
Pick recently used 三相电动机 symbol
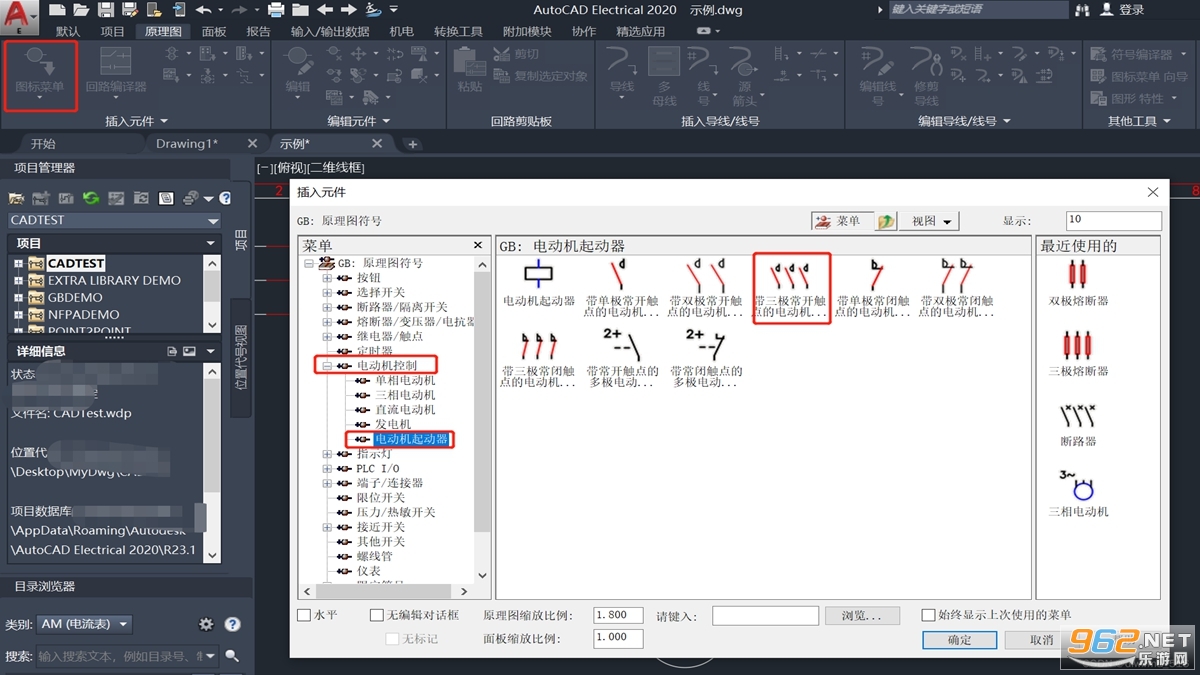pyautogui.click(x=1078, y=493)
